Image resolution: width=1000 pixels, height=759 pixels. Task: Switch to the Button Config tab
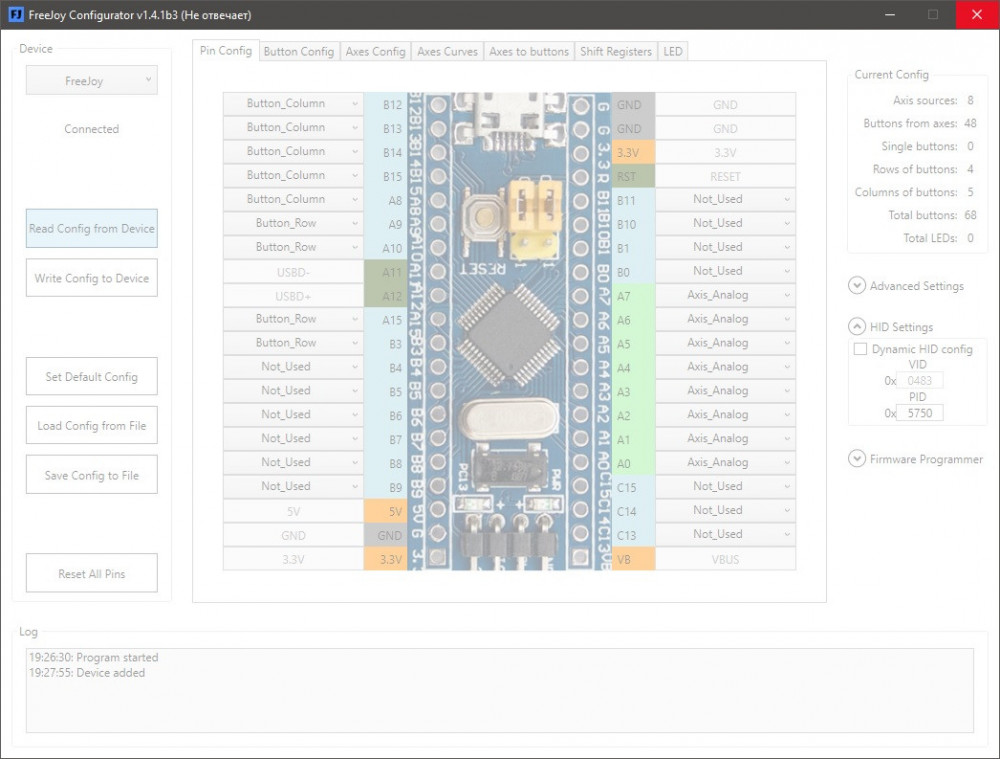pyautogui.click(x=298, y=51)
